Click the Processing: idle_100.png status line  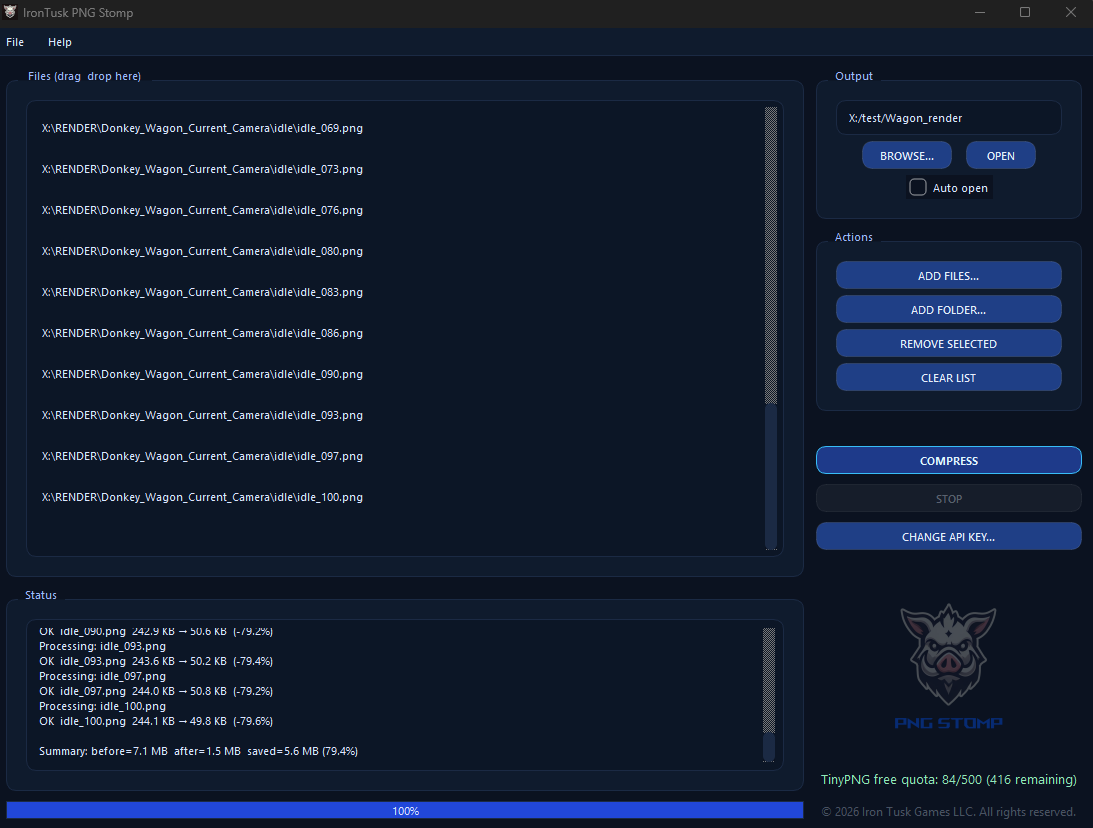(102, 706)
